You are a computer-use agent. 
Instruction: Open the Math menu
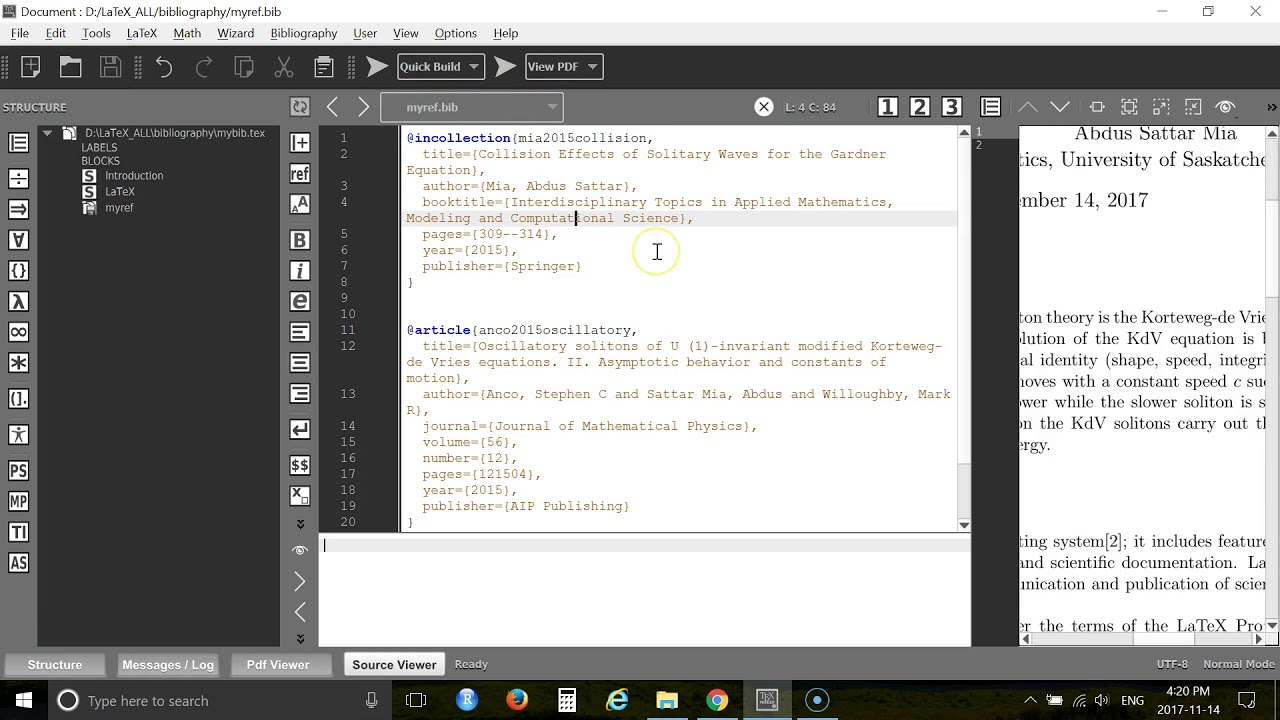pyautogui.click(x=187, y=33)
